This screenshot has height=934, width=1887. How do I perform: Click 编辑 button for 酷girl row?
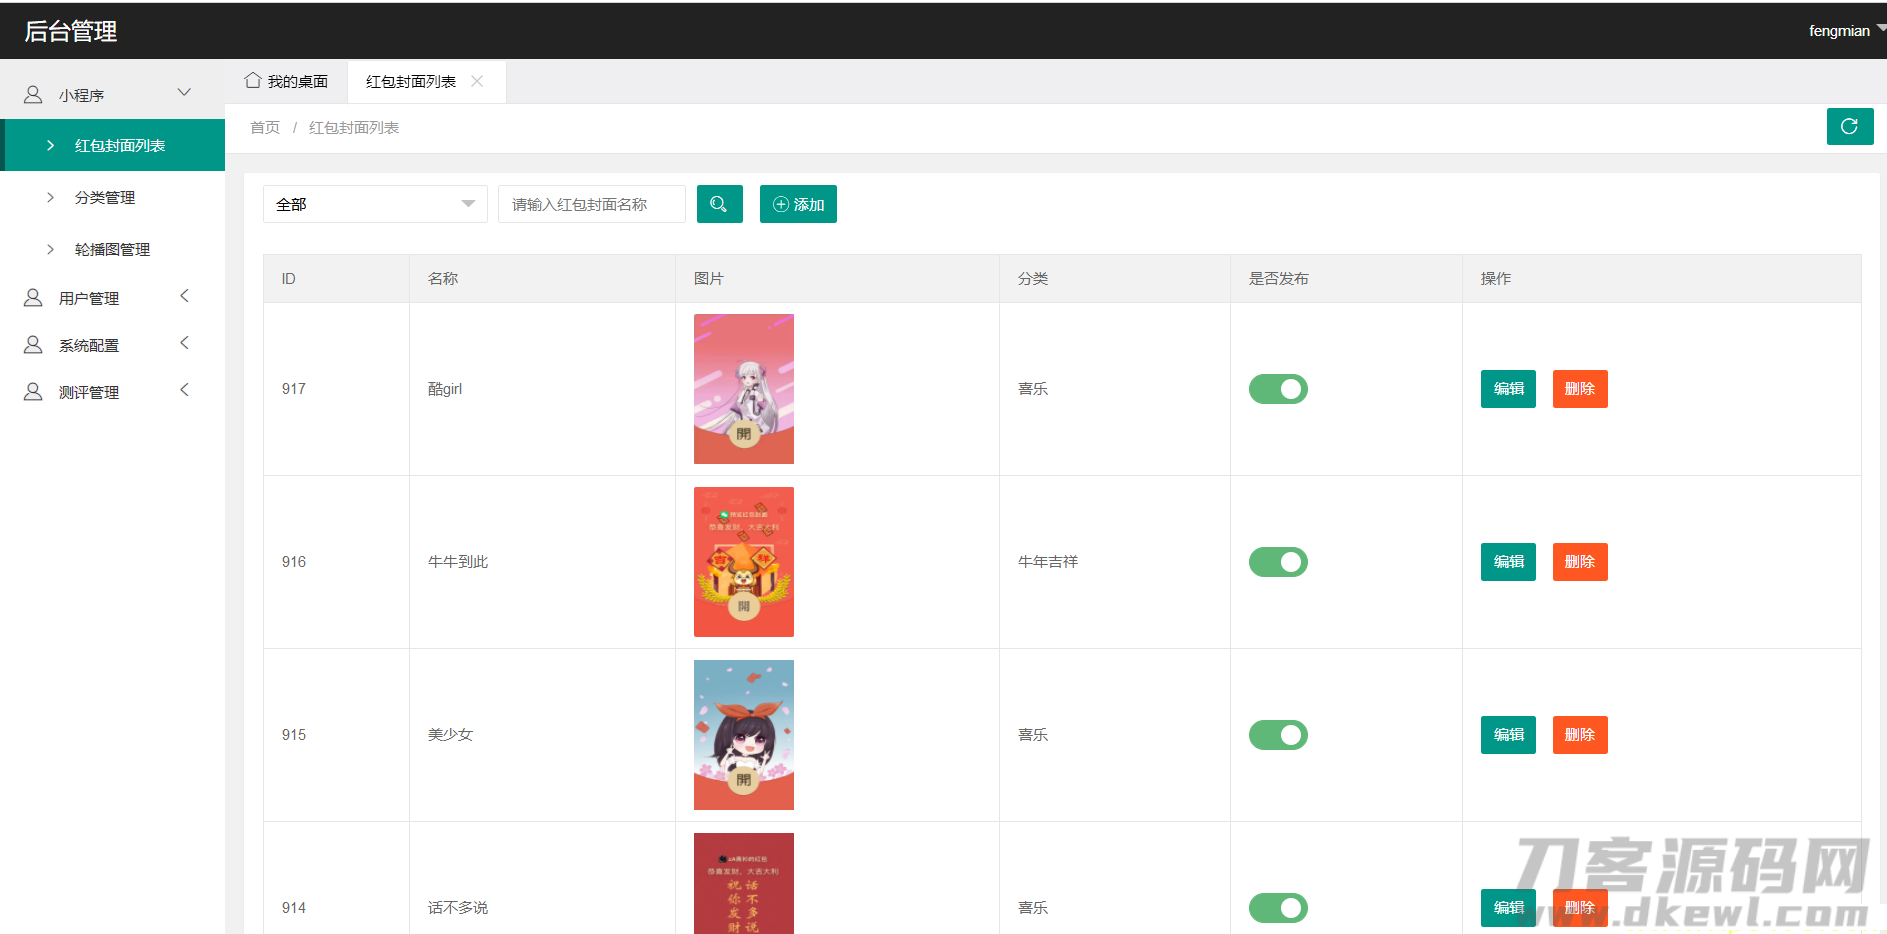pyautogui.click(x=1508, y=389)
